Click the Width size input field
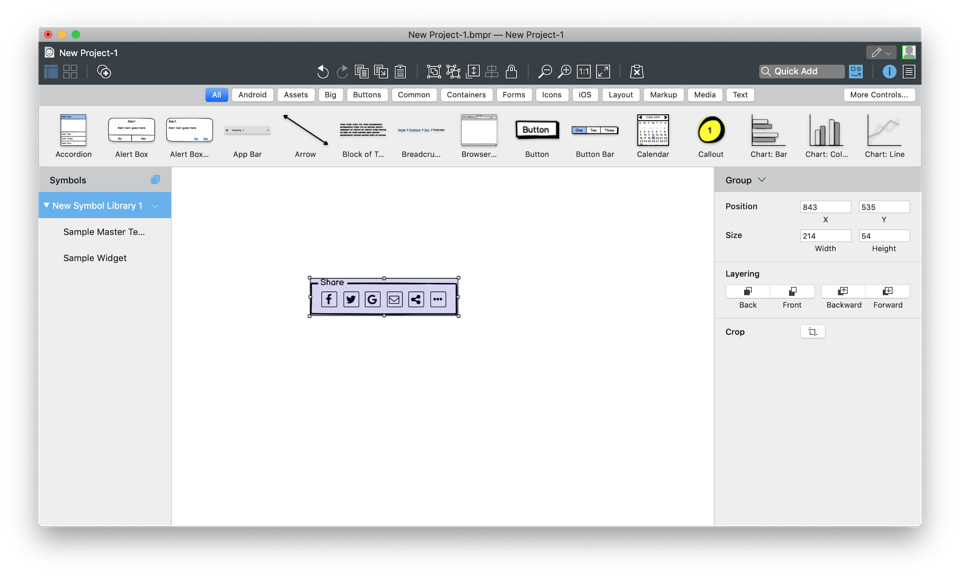 coord(825,236)
